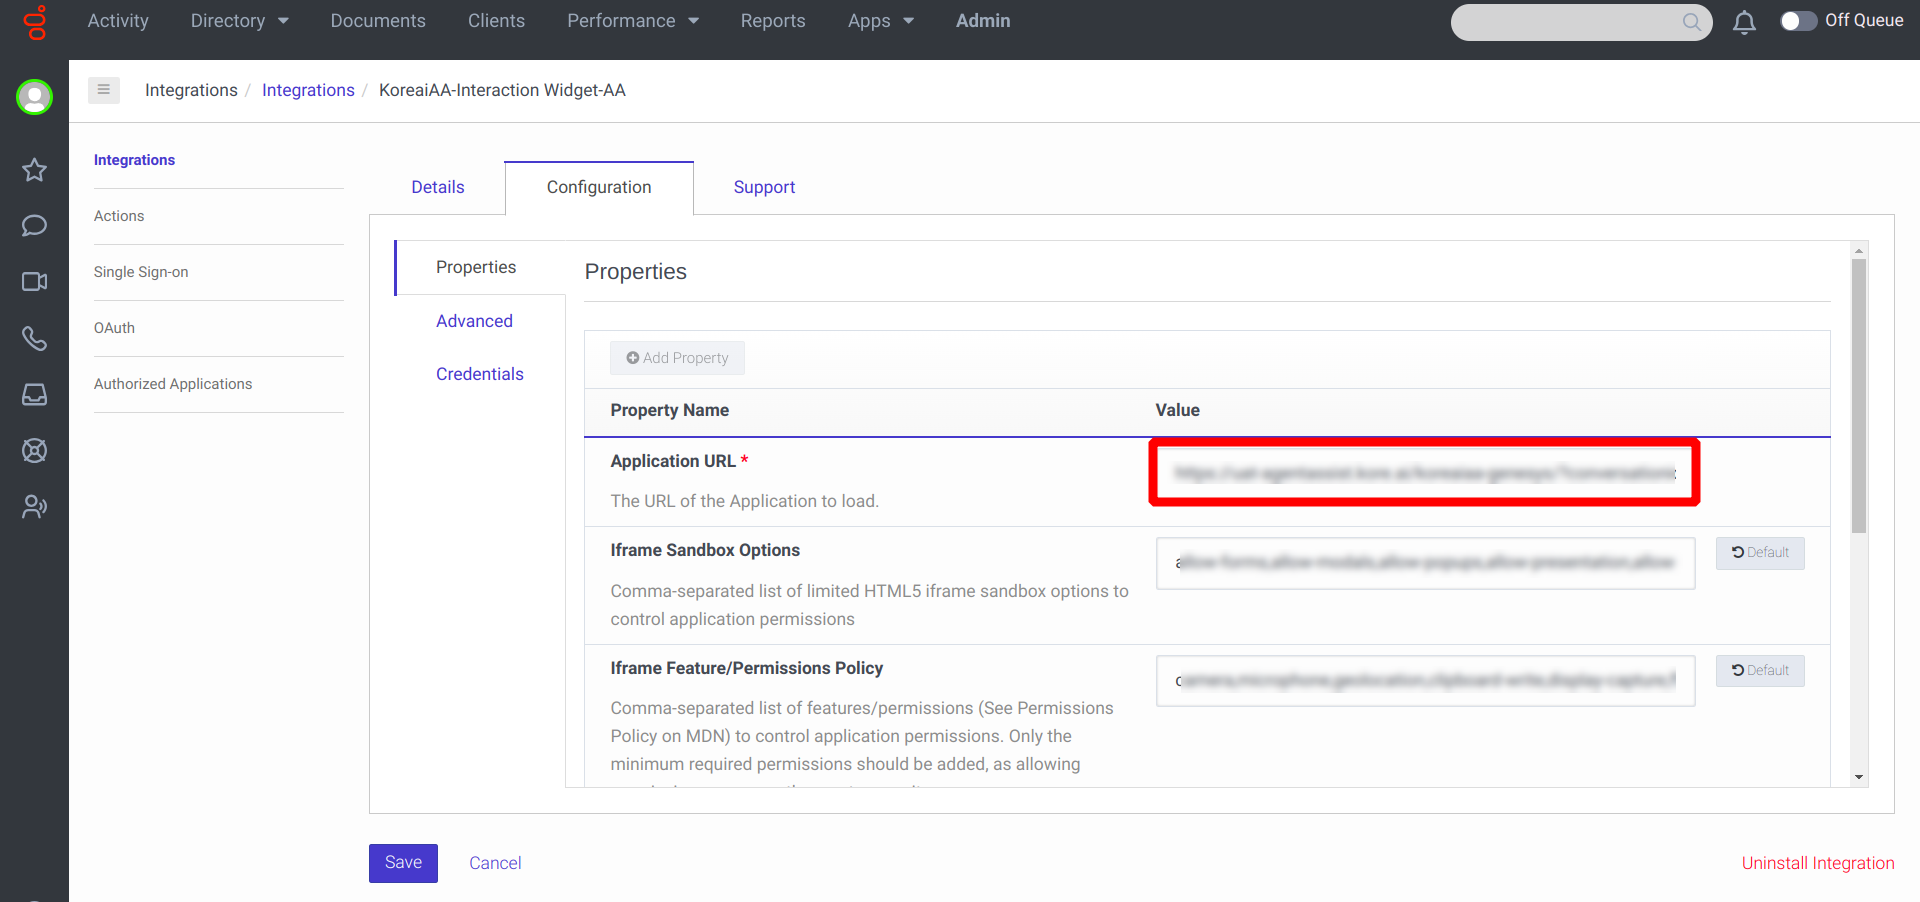Expand the Directory dropdown menu

[x=239, y=21]
